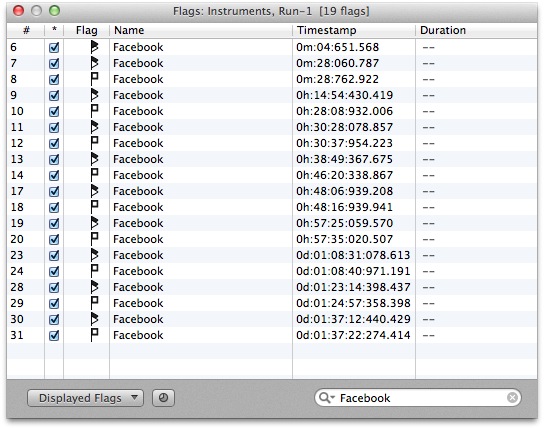Click the flag icon in row 12
The image size is (544, 429).
pos(94,143)
